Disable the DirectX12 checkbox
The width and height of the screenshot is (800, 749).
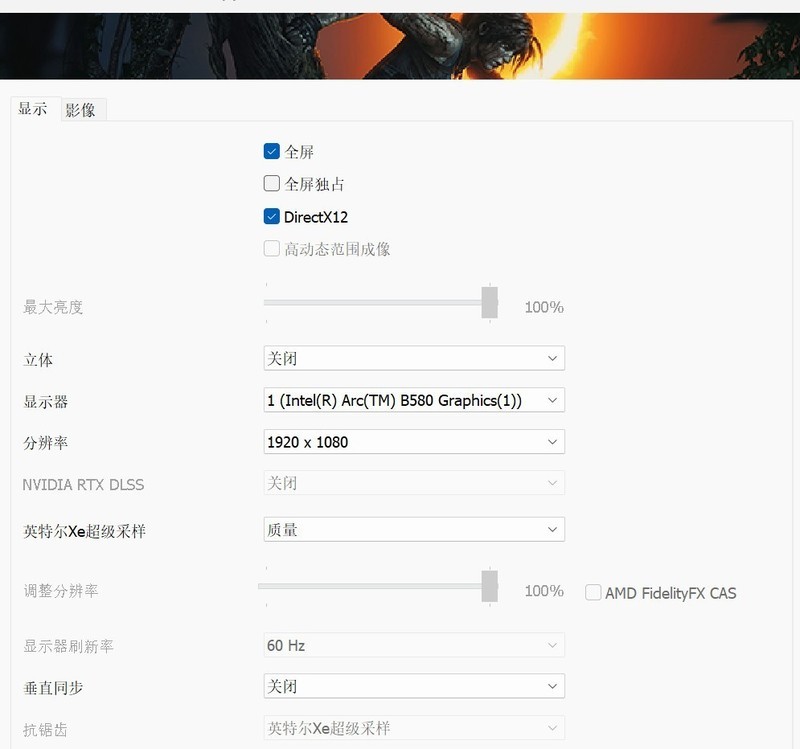click(x=270, y=217)
